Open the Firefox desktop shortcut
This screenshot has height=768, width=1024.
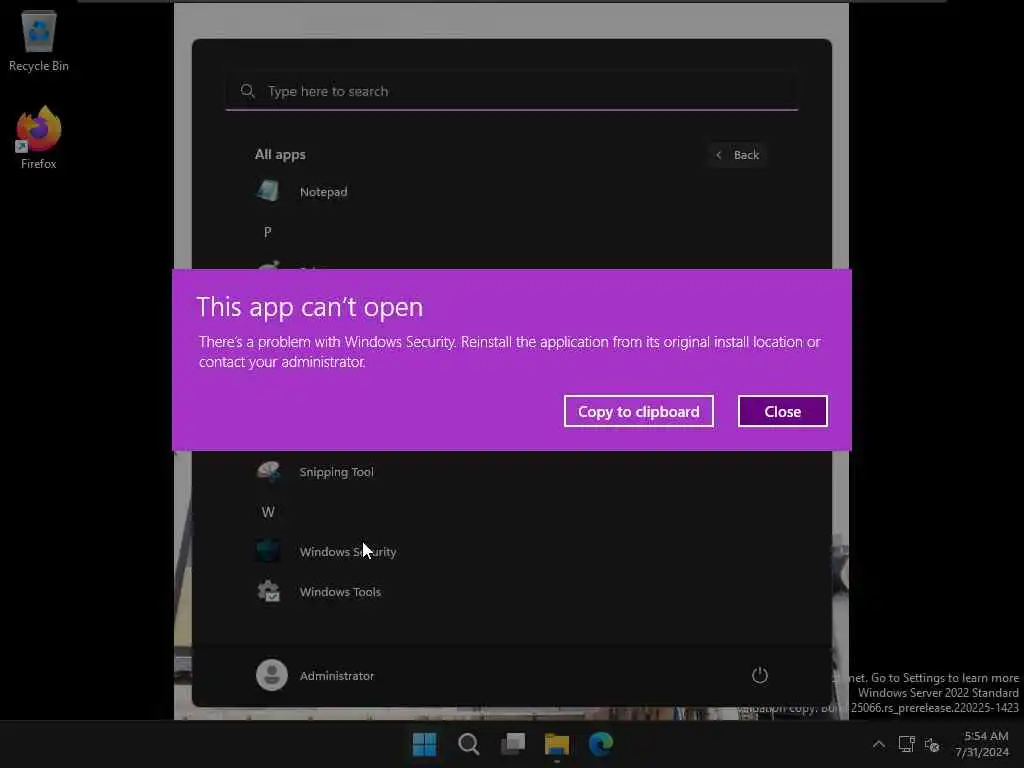(39, 138)
